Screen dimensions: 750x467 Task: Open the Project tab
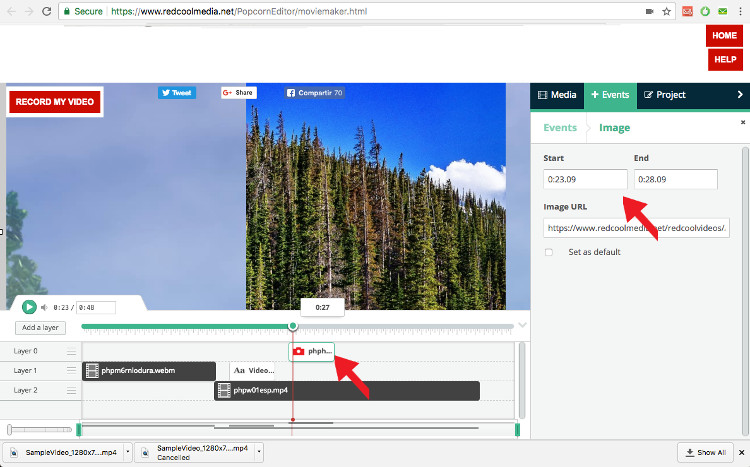(665, 95)
